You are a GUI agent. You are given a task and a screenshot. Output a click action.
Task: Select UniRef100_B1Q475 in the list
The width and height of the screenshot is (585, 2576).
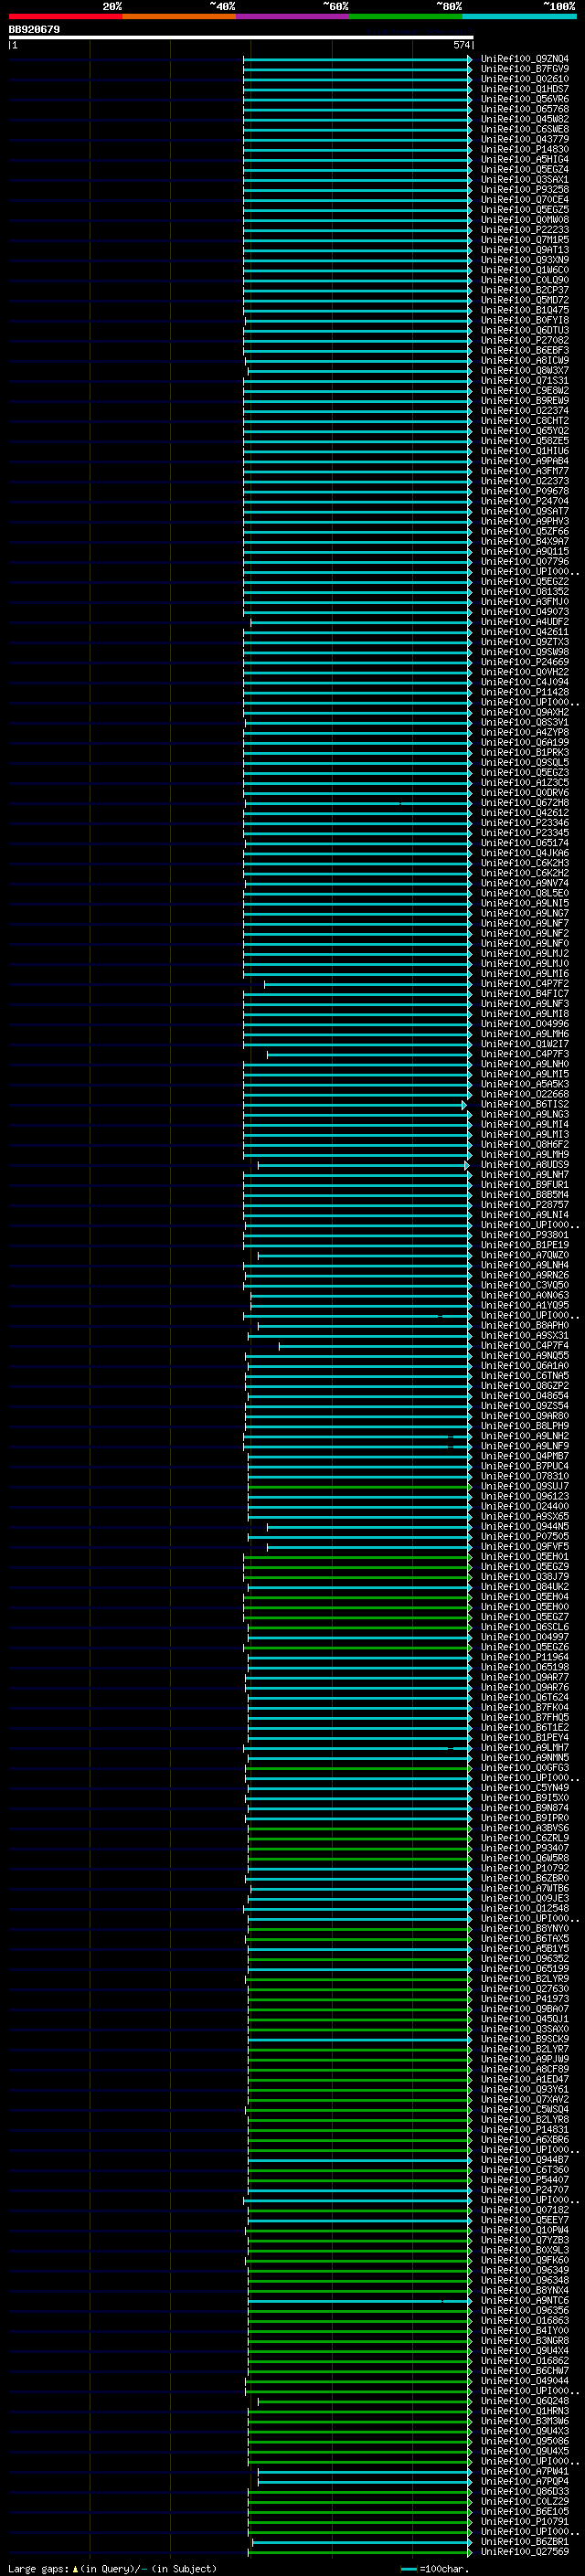tap(525, 310)
